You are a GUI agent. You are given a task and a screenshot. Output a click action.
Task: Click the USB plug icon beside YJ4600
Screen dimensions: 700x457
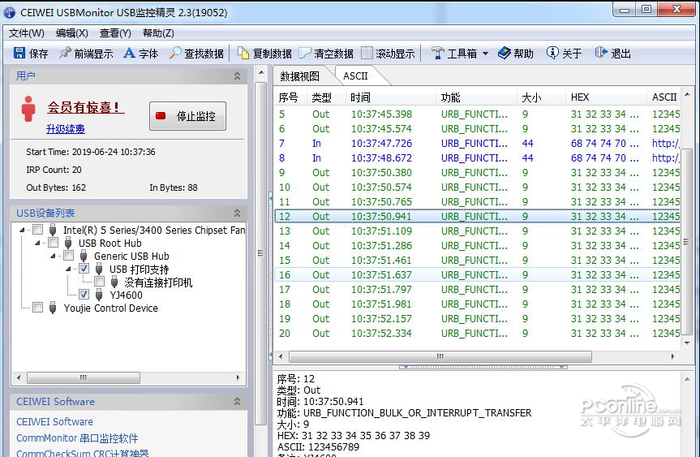pyautogui.click(x=99, y=295)
